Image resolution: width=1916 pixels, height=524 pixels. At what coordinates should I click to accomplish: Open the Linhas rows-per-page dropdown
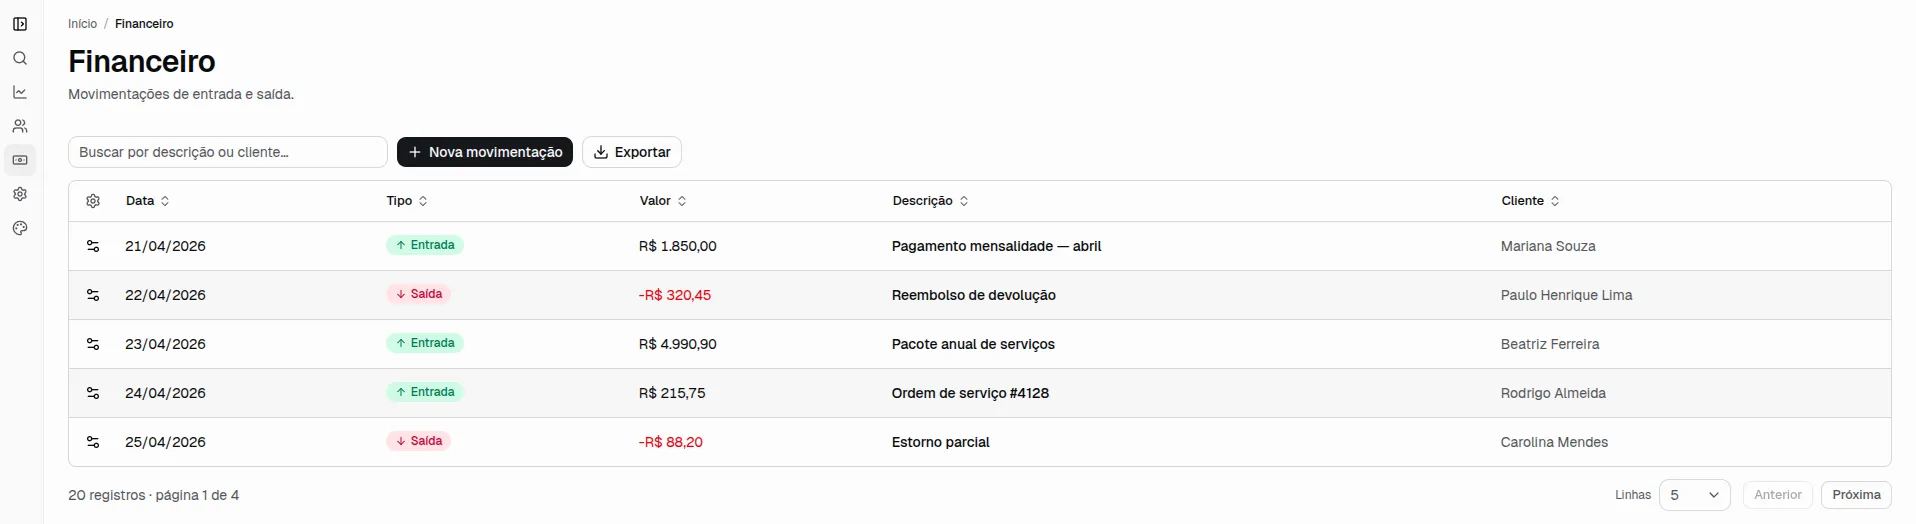pyautogui.click(x=1694, y=495)
